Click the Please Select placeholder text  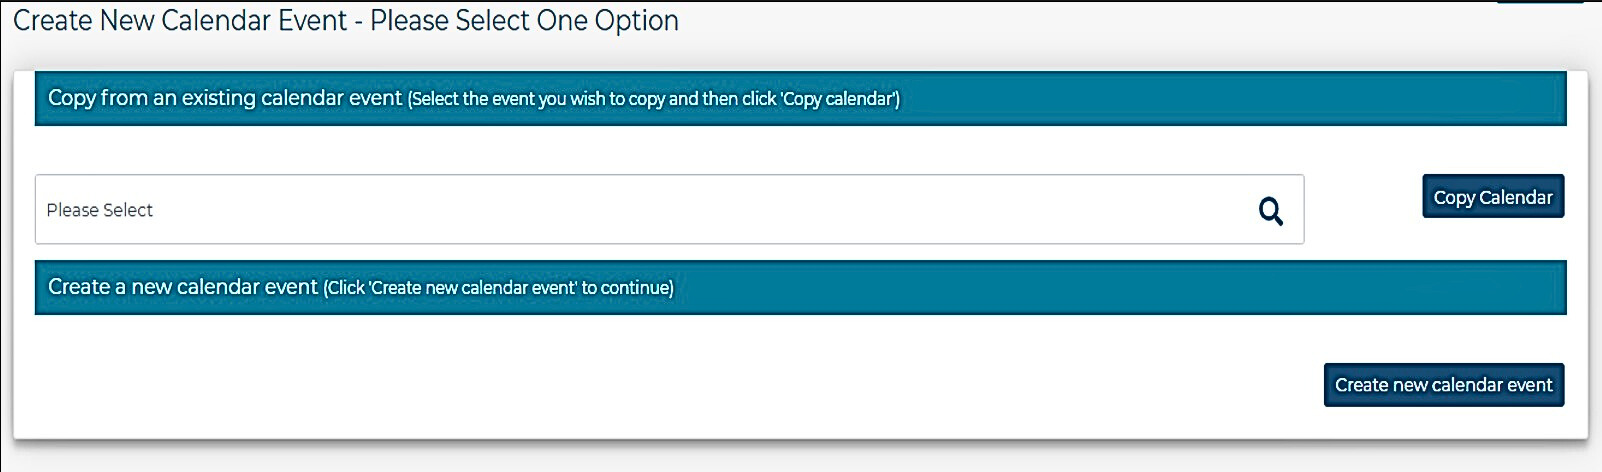(x=100, y=210)
